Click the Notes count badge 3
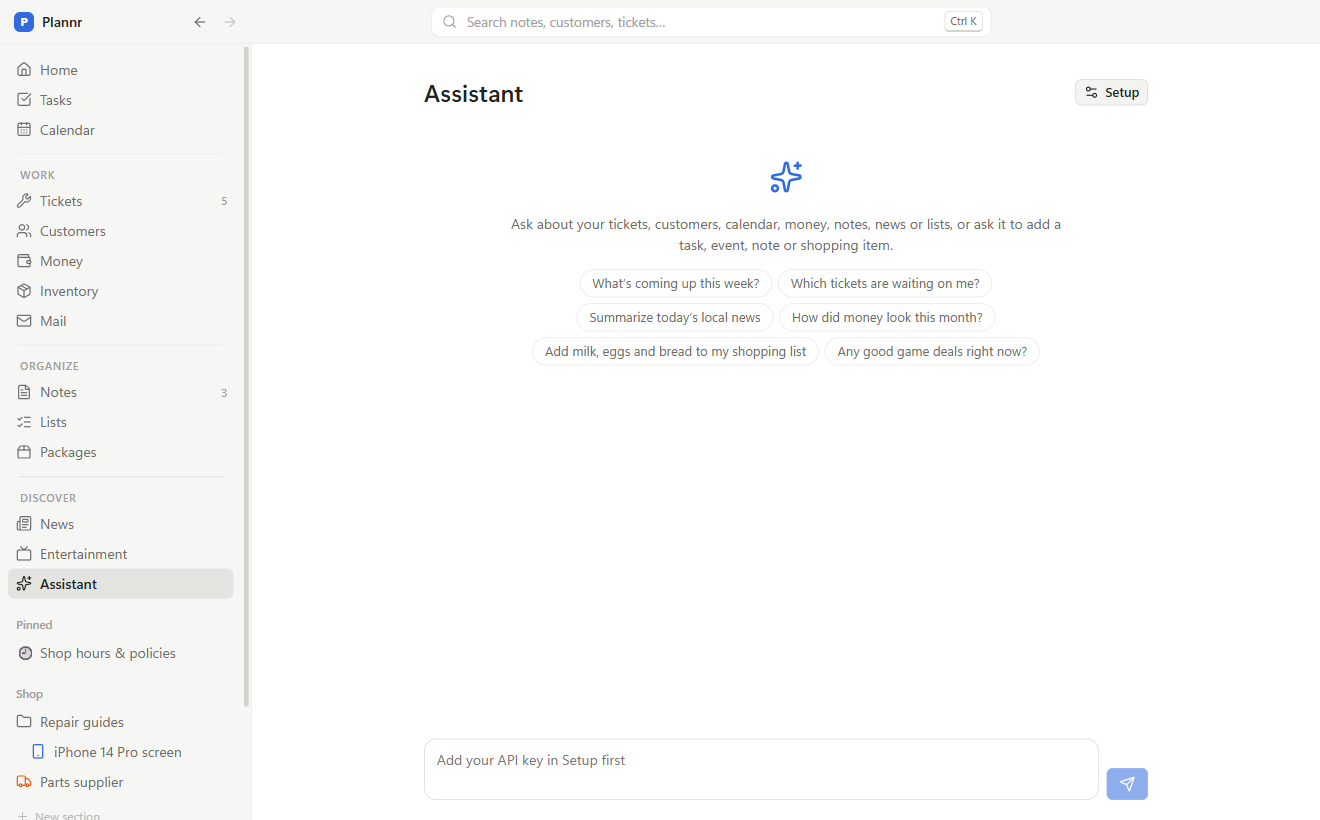This screenshot has width=1320, height=820. pyautogui.click(x=224, y=392)
